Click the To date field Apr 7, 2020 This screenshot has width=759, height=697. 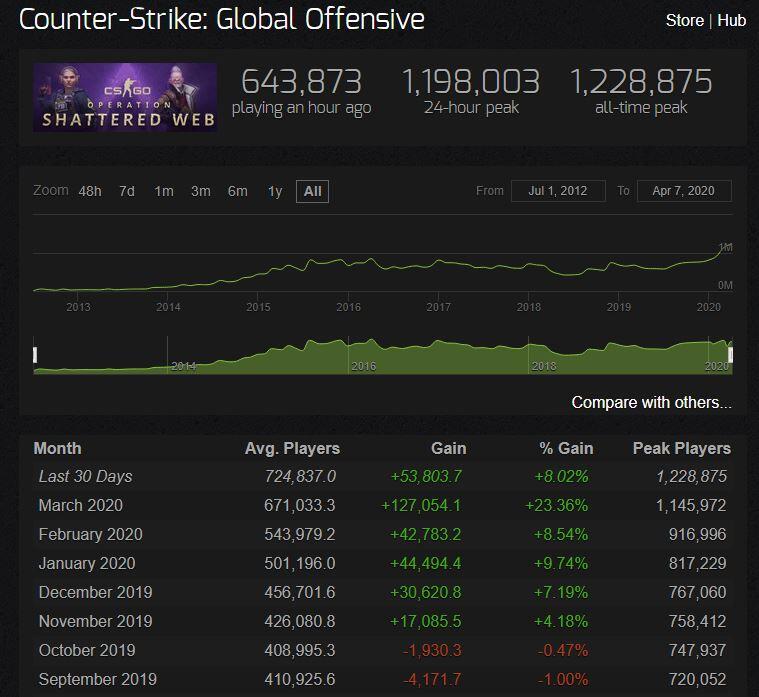click(x=682, y=191)
